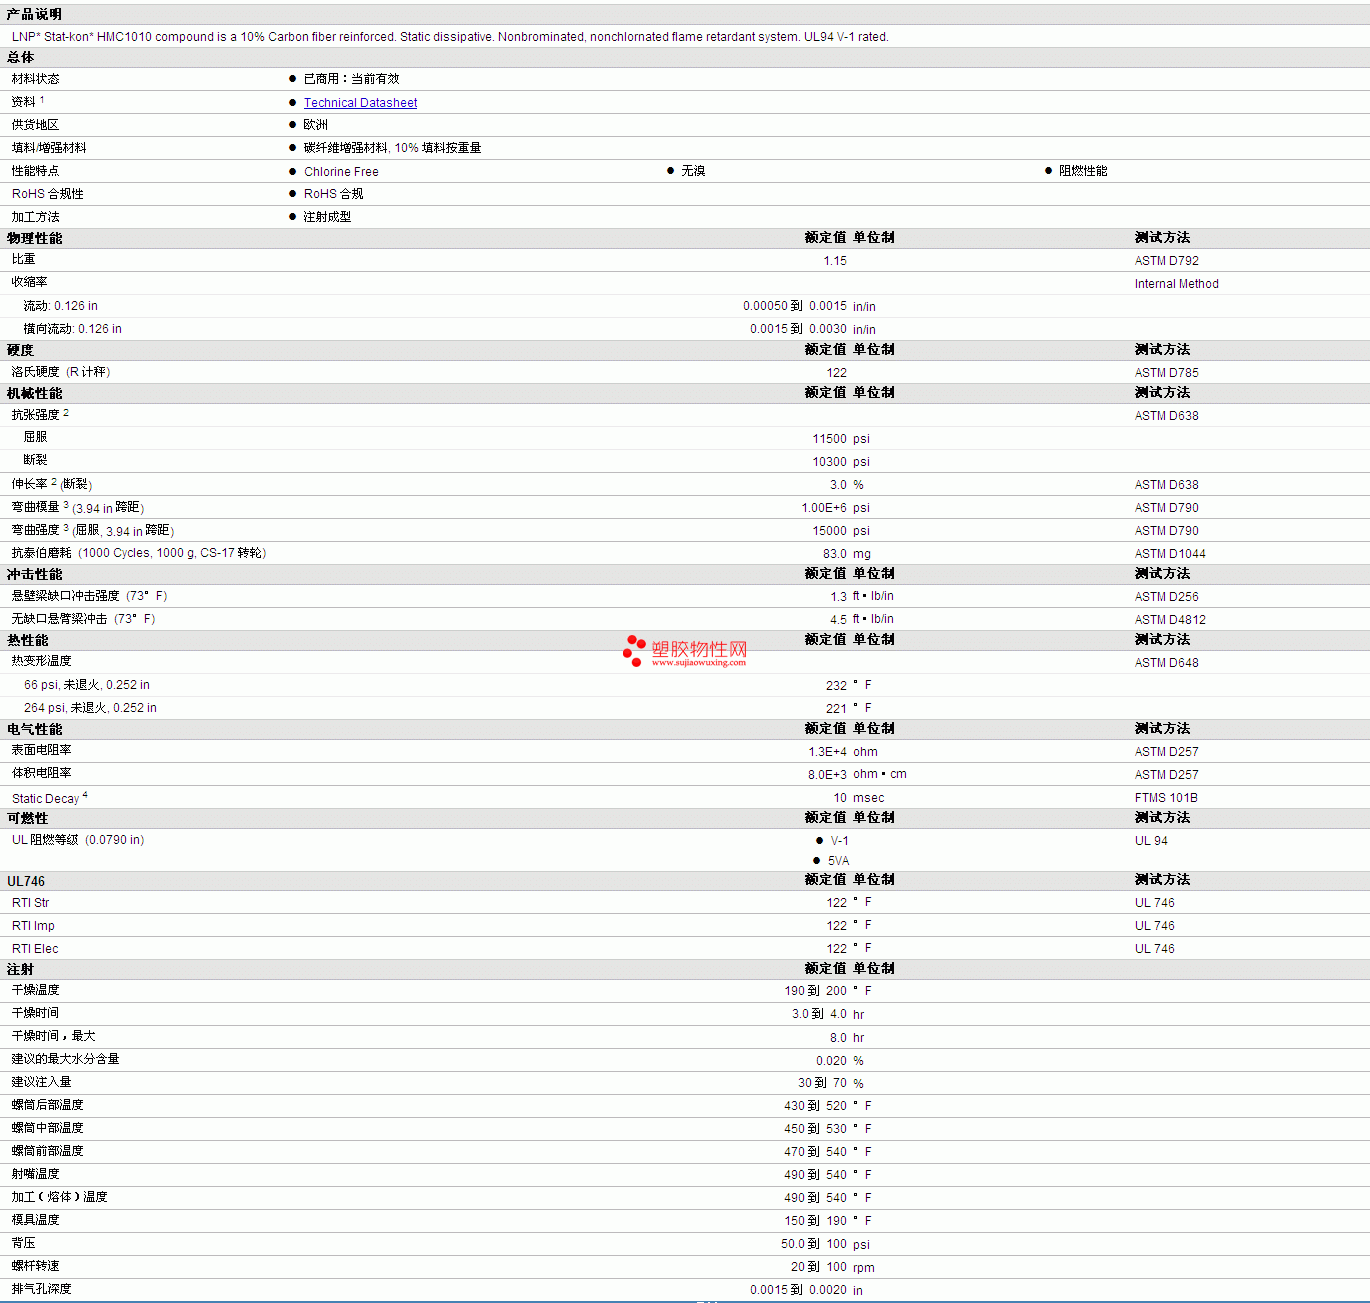Click the 比重 value 1.15
Image resolution: width=1370 pixels, height=1303 pixels.
click(x=835, y=261)
